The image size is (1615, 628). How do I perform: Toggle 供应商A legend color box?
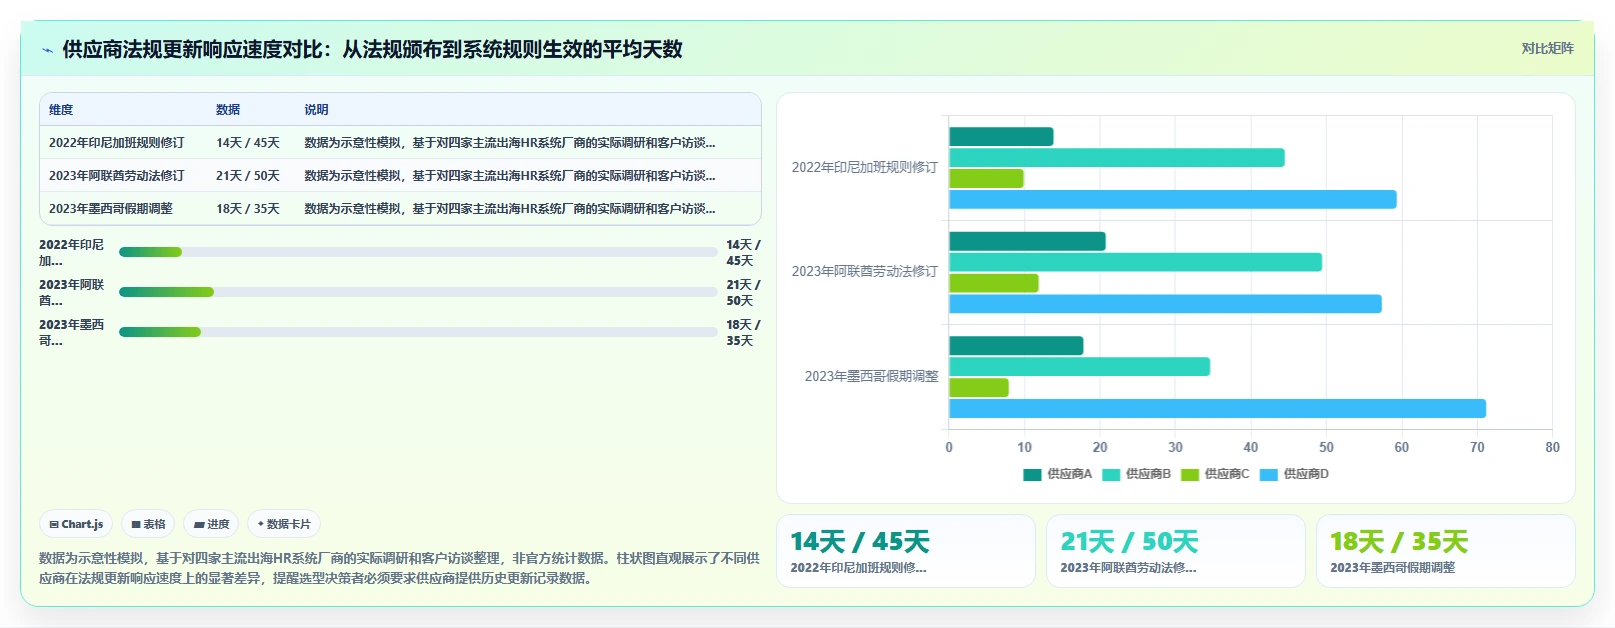click(x=1032, y=474)
